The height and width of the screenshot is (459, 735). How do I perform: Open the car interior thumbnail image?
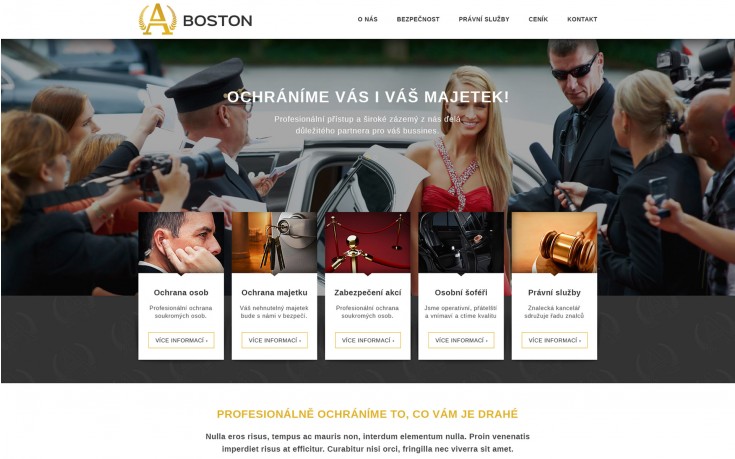click(461, 242)
